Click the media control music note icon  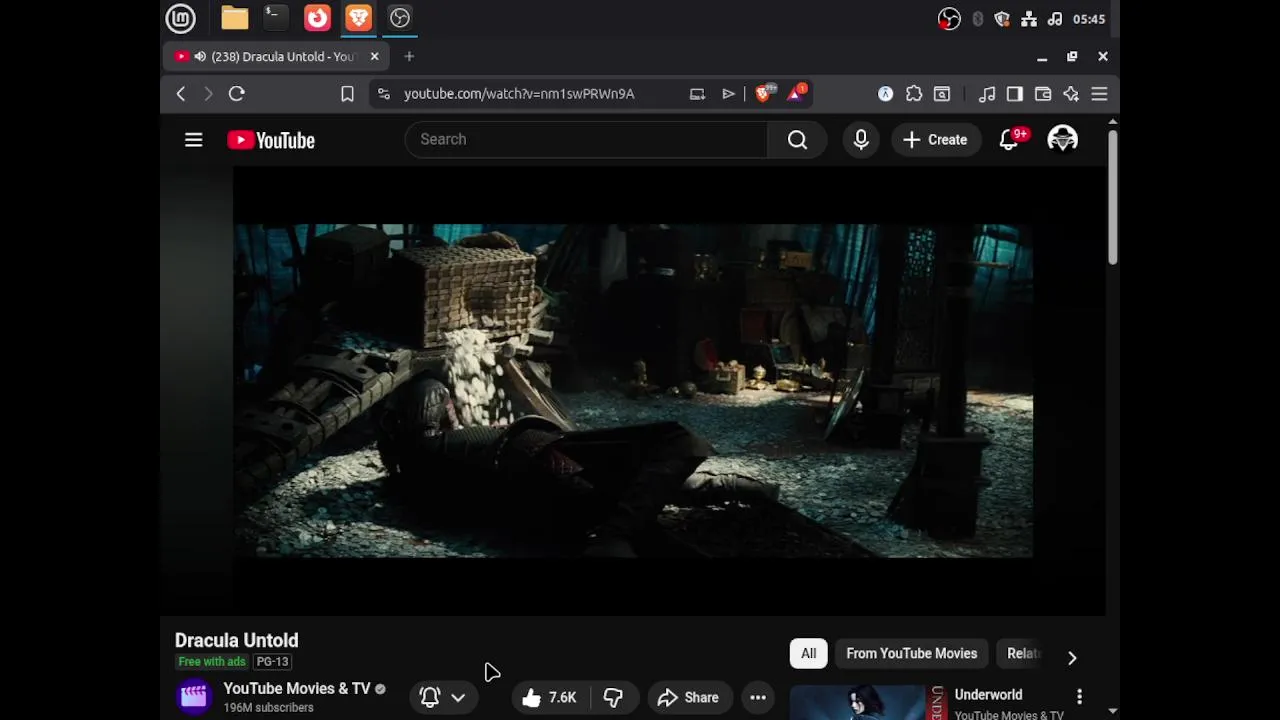[x=987, y=94]
